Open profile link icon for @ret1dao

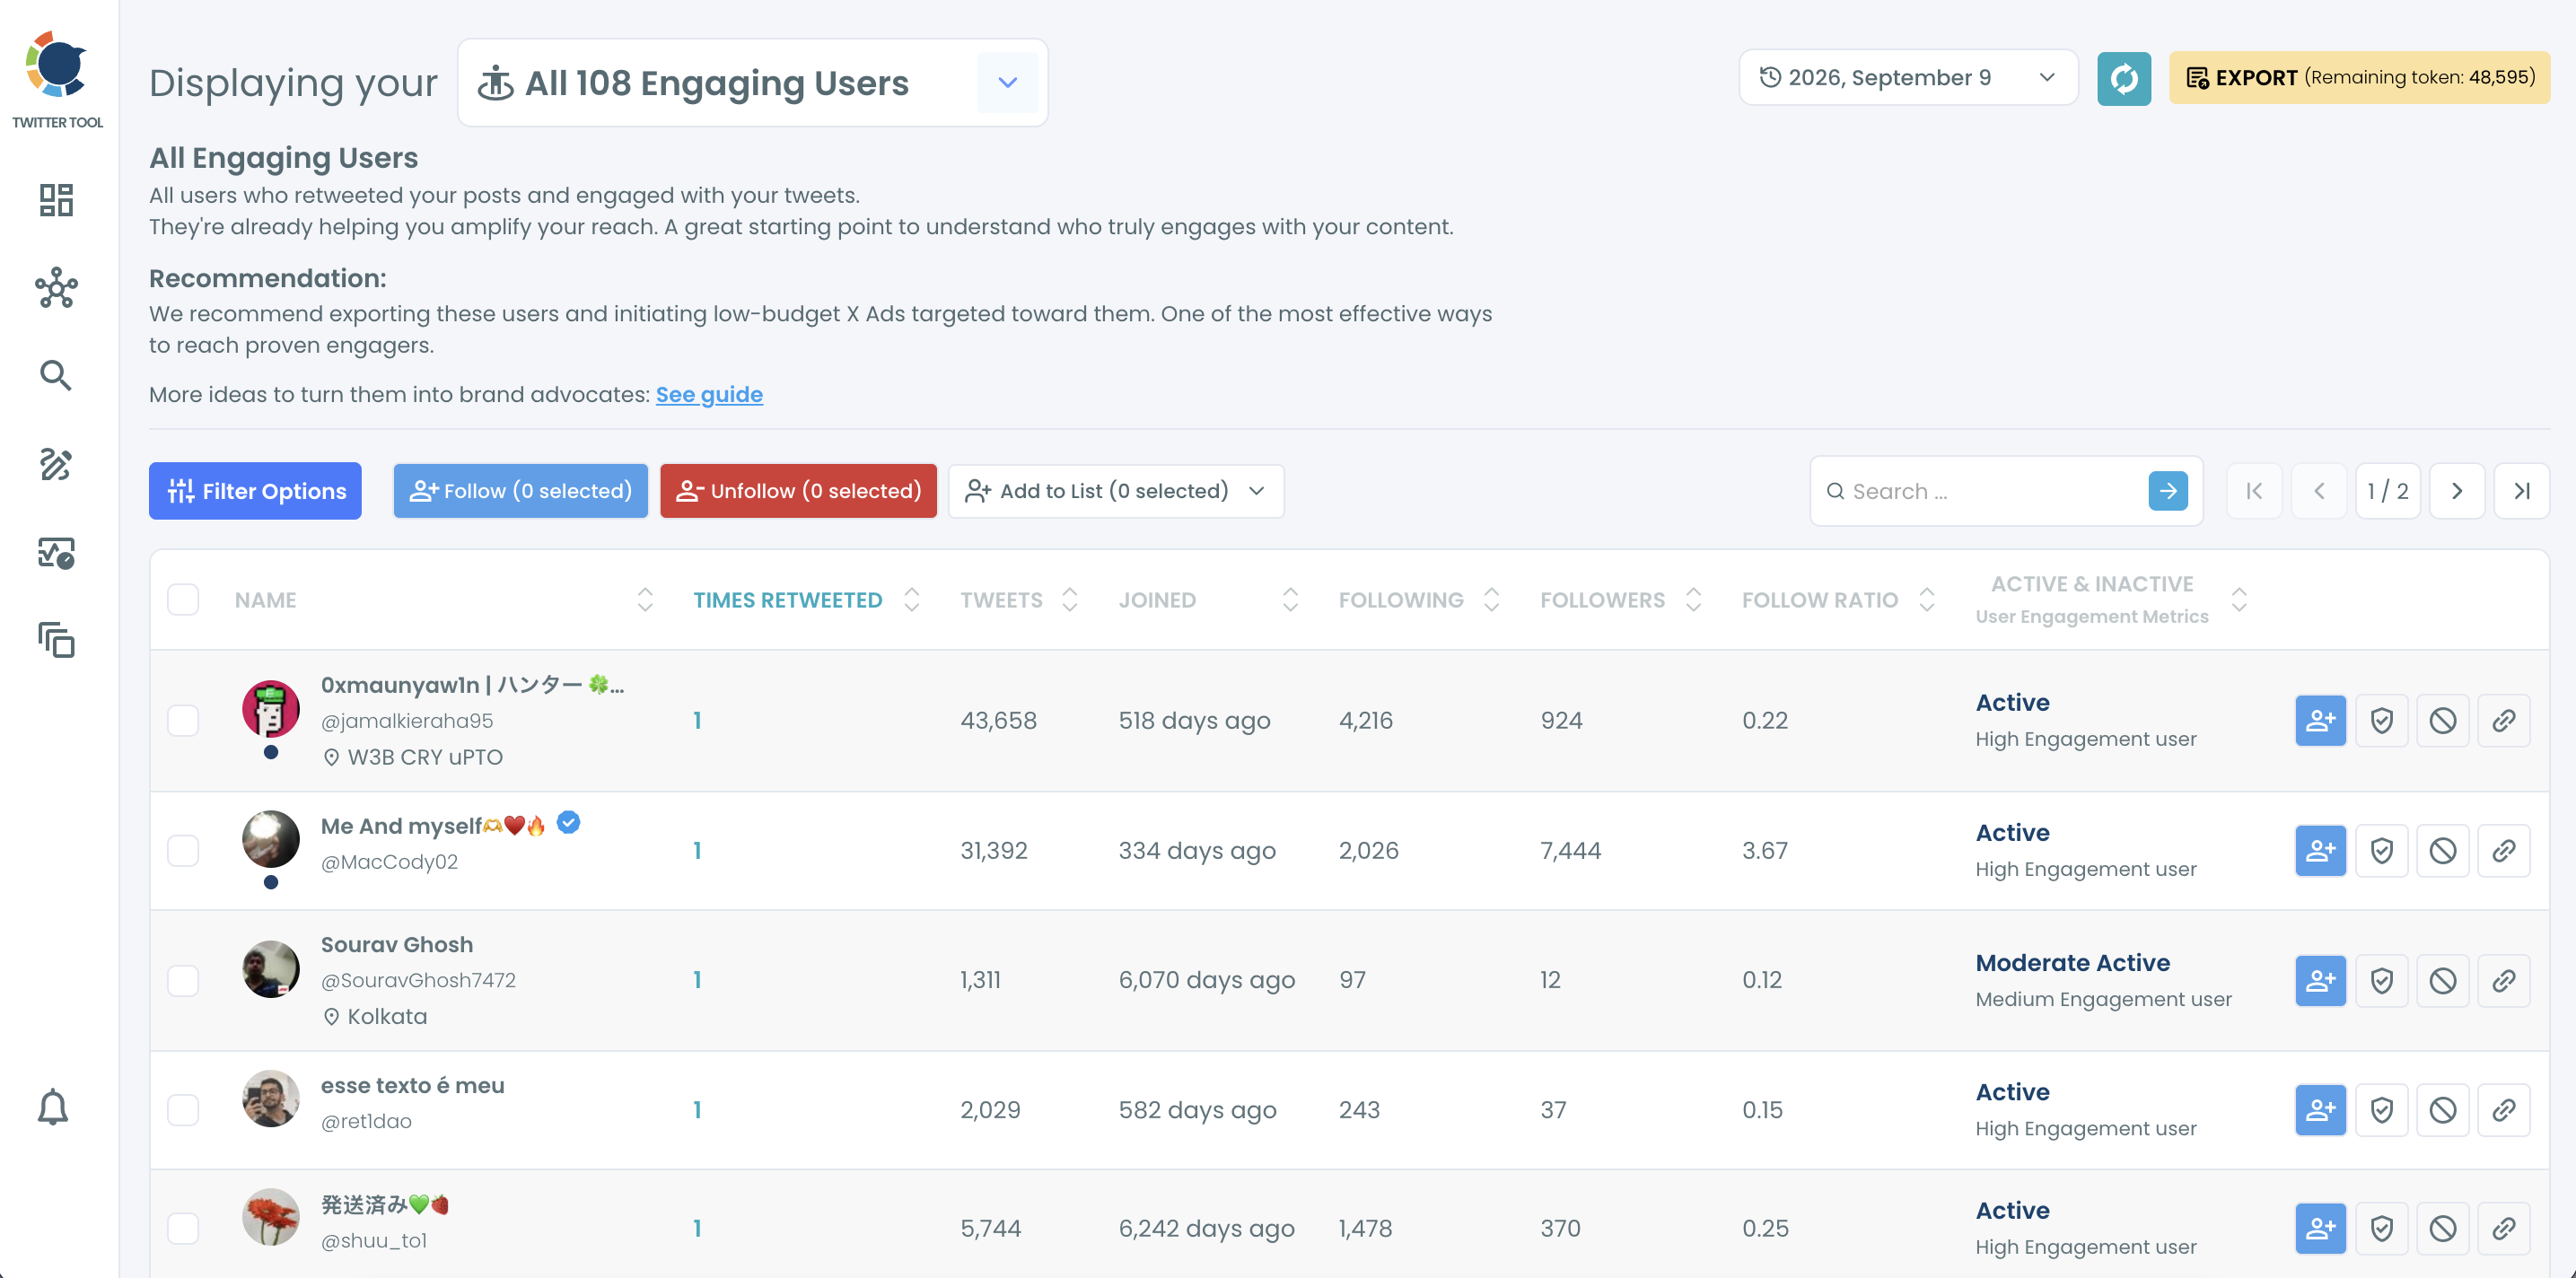click(x=2503, y=1110)
